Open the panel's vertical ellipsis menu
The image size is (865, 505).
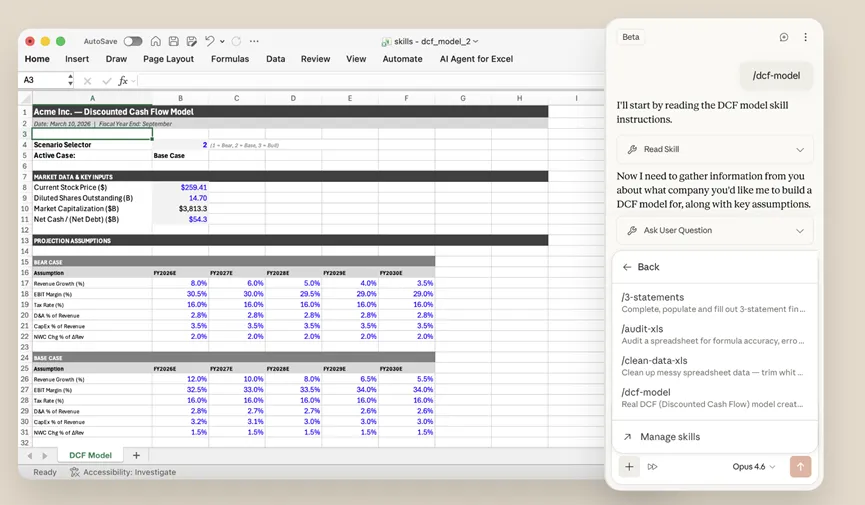[805, 37]
